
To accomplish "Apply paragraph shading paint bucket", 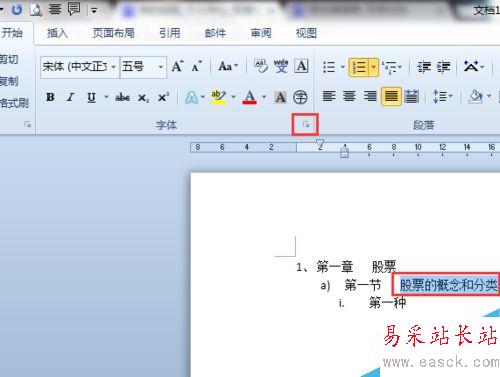I will coord(475,97).
